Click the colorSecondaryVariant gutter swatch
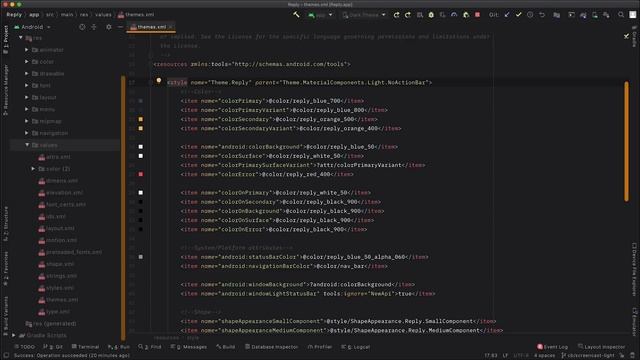 (x=140, y=128)
